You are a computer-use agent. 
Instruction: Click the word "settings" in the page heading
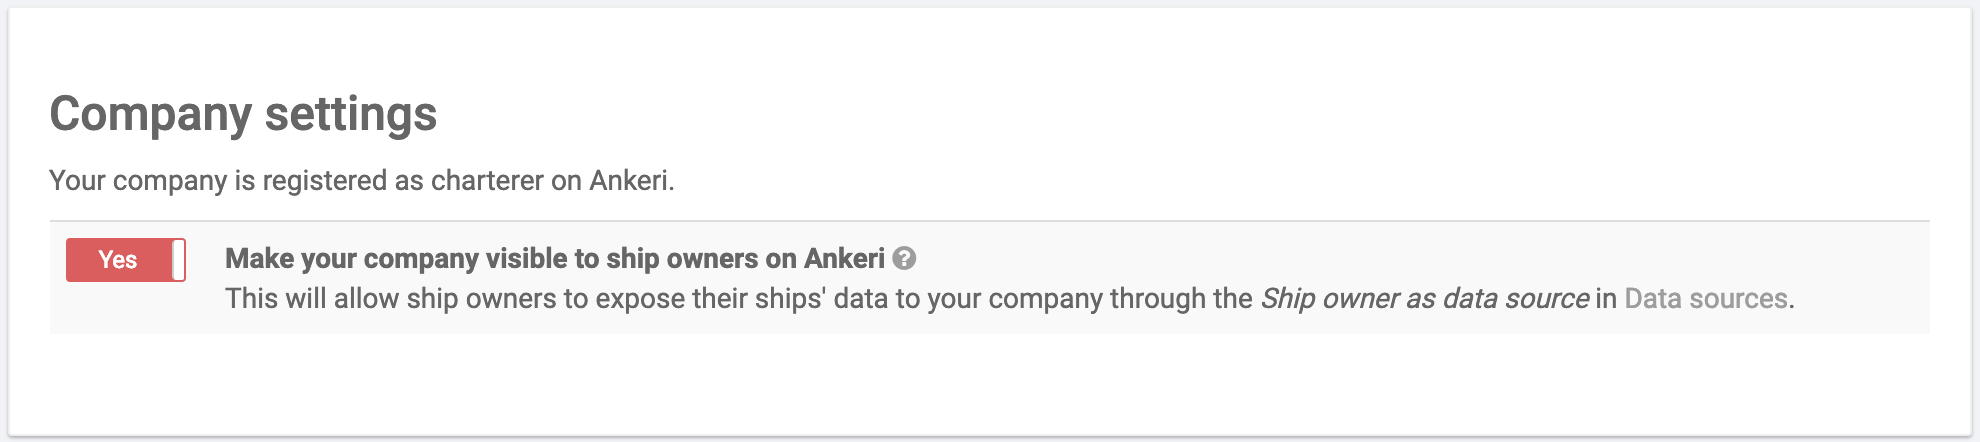(351, 114)
